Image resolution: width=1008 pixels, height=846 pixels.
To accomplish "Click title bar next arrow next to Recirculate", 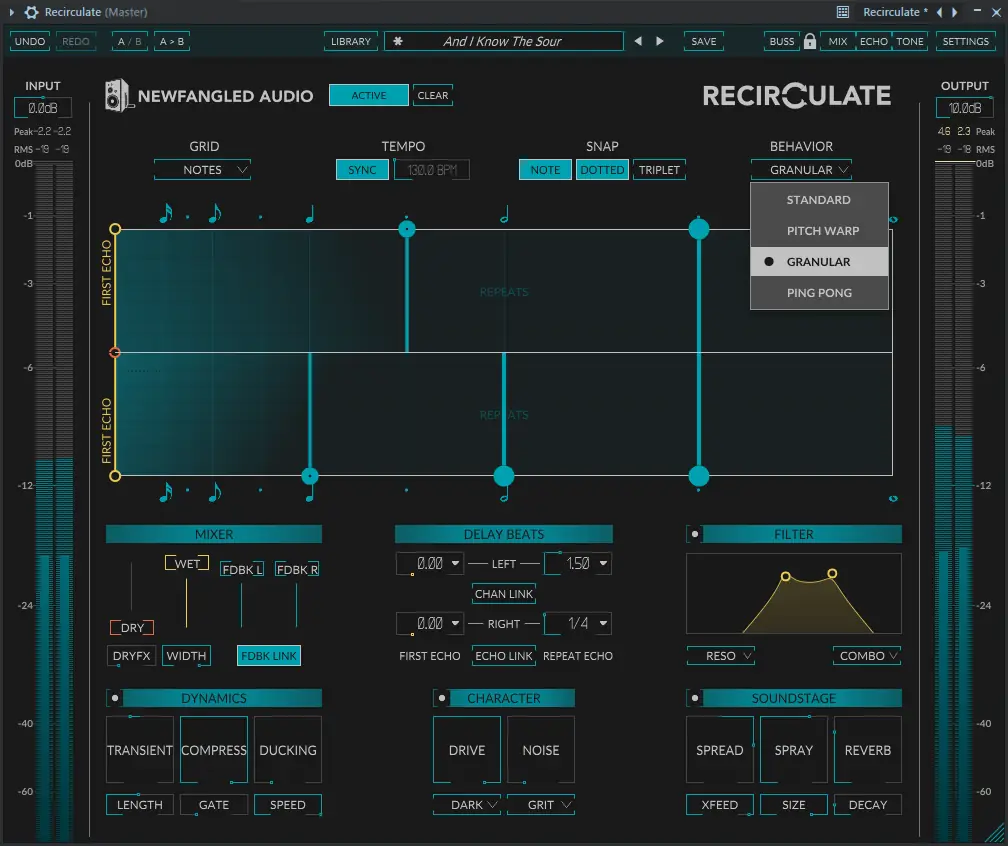I will pyautogui.click(x=955, y=12).
